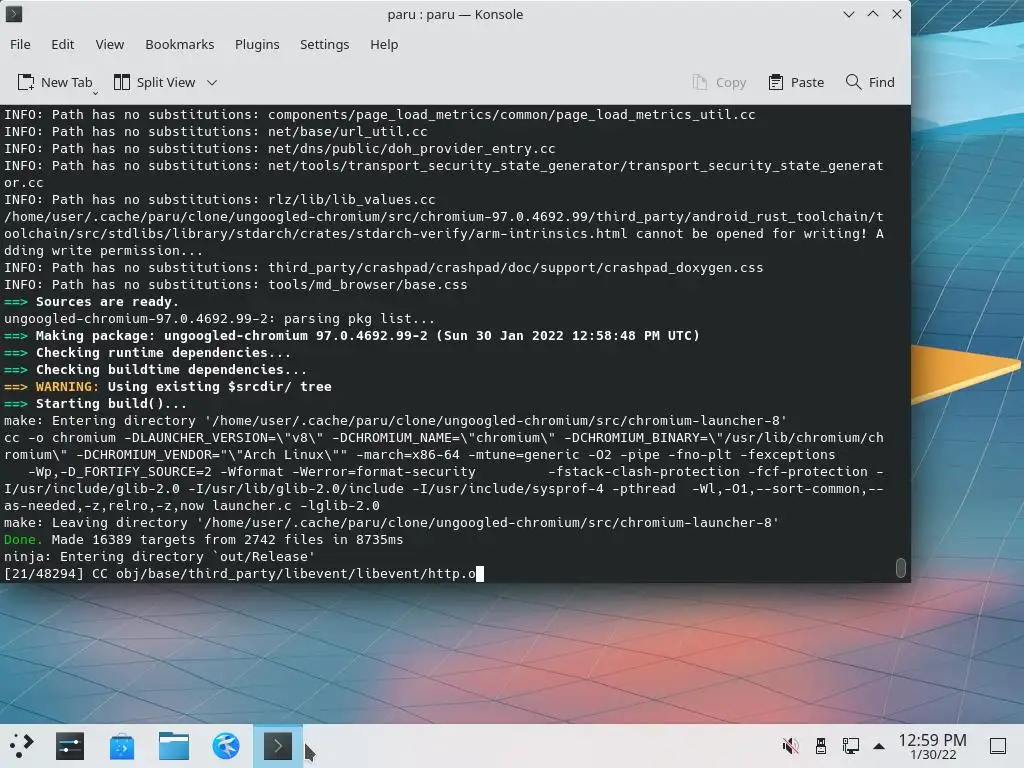Click the network connection tray icon
Screen dimensions: 1024x768
pyautogui.click(x=850, y=746)
